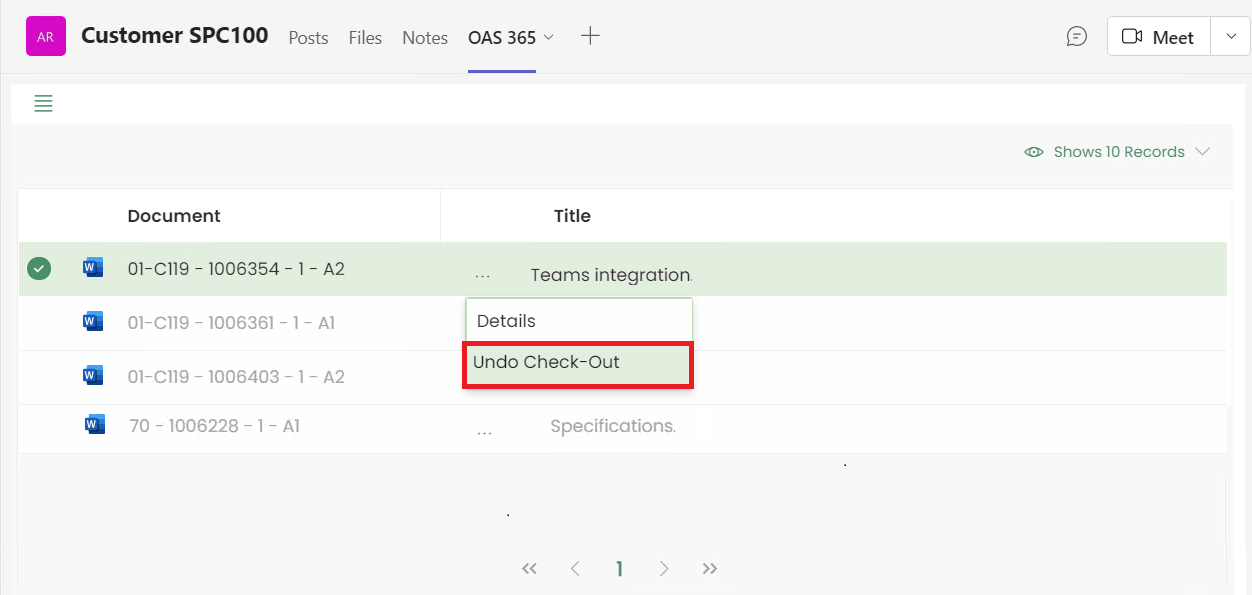
Task: Click Word icon for document 1006354
Action: pos(93,268)
